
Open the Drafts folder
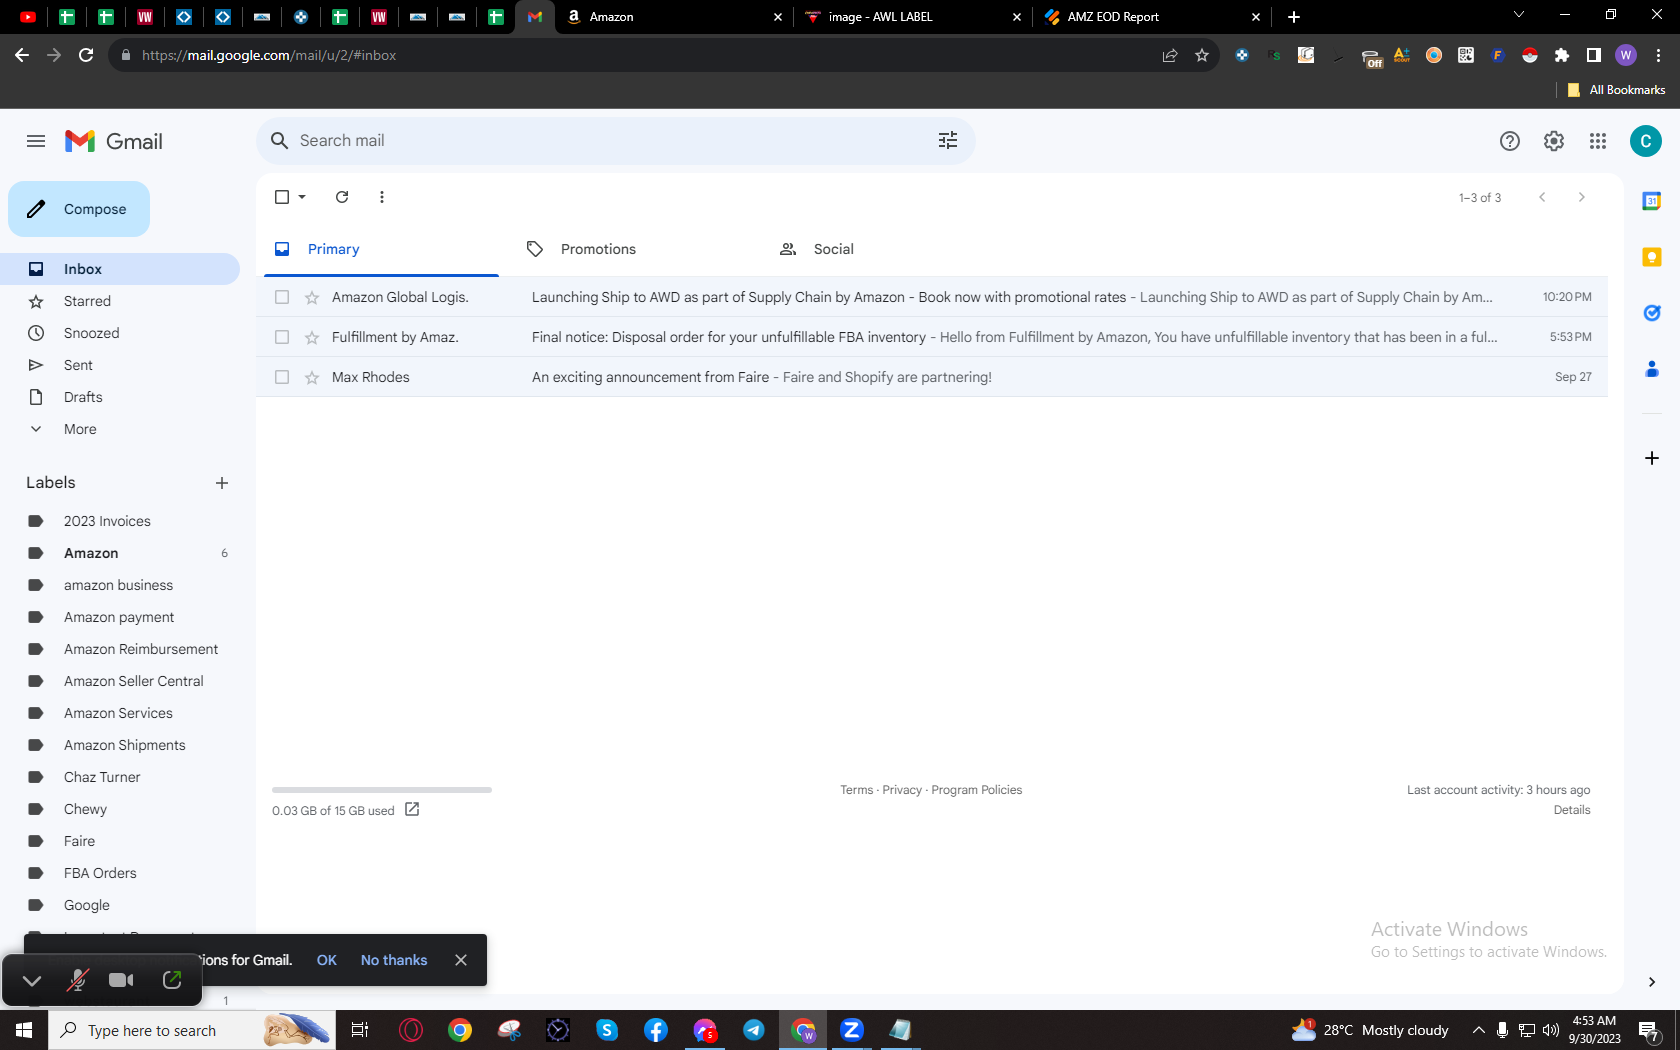[x=120, y=397]
